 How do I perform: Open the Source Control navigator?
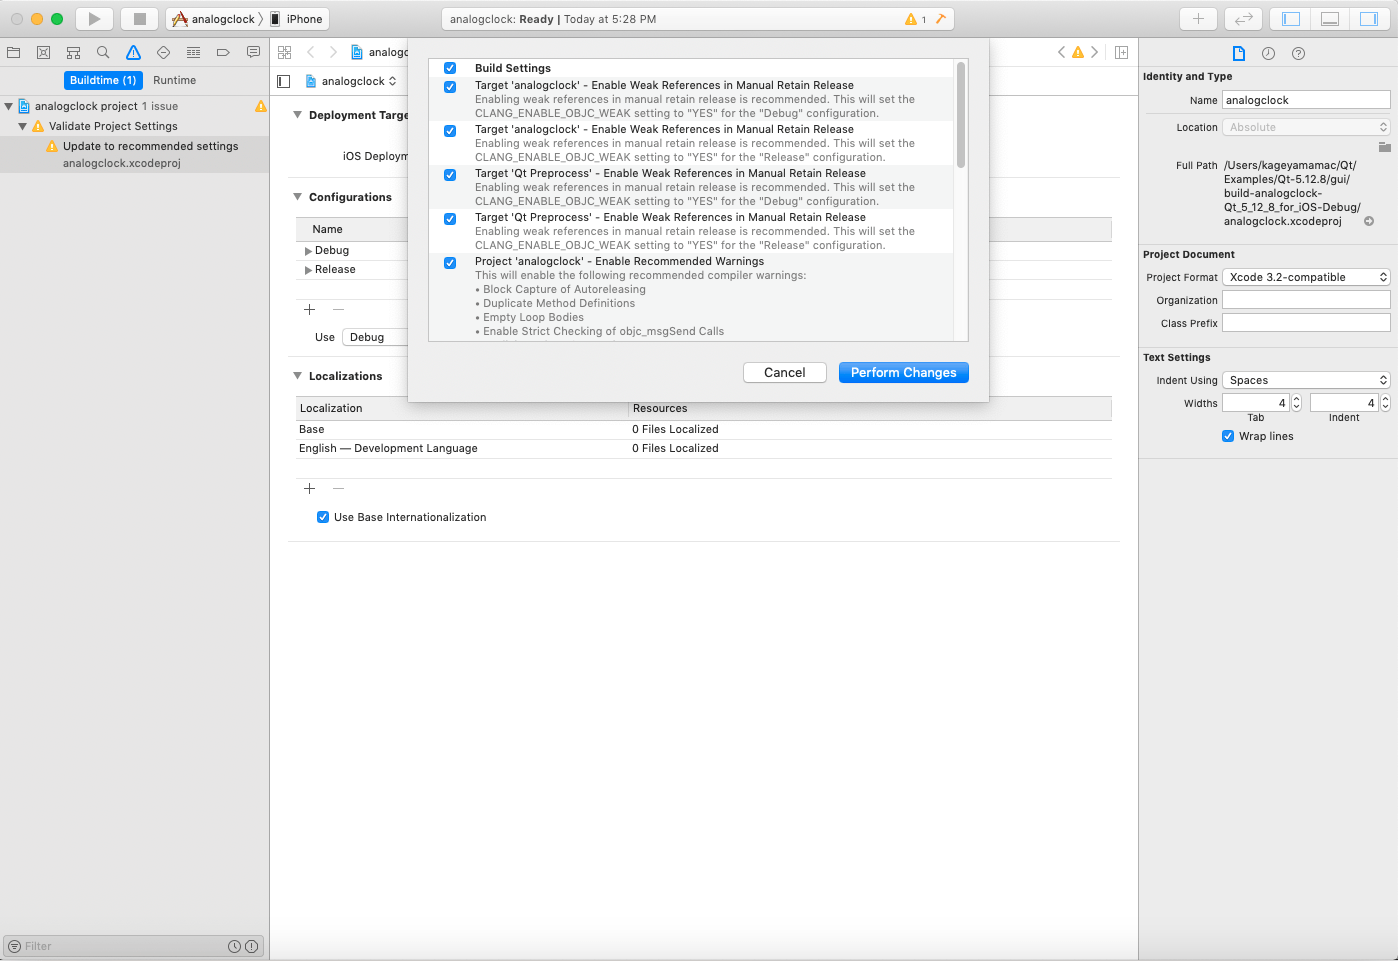[43, 52]
